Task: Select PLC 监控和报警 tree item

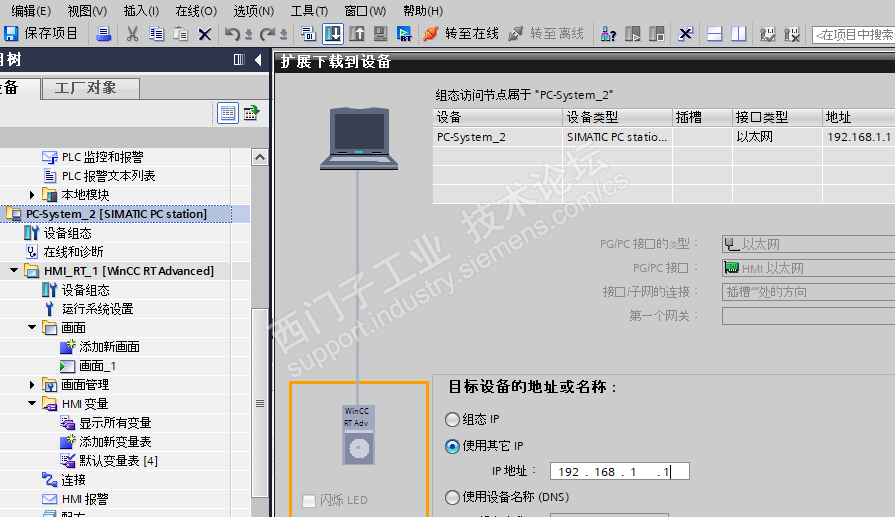Action: [102, 157]
